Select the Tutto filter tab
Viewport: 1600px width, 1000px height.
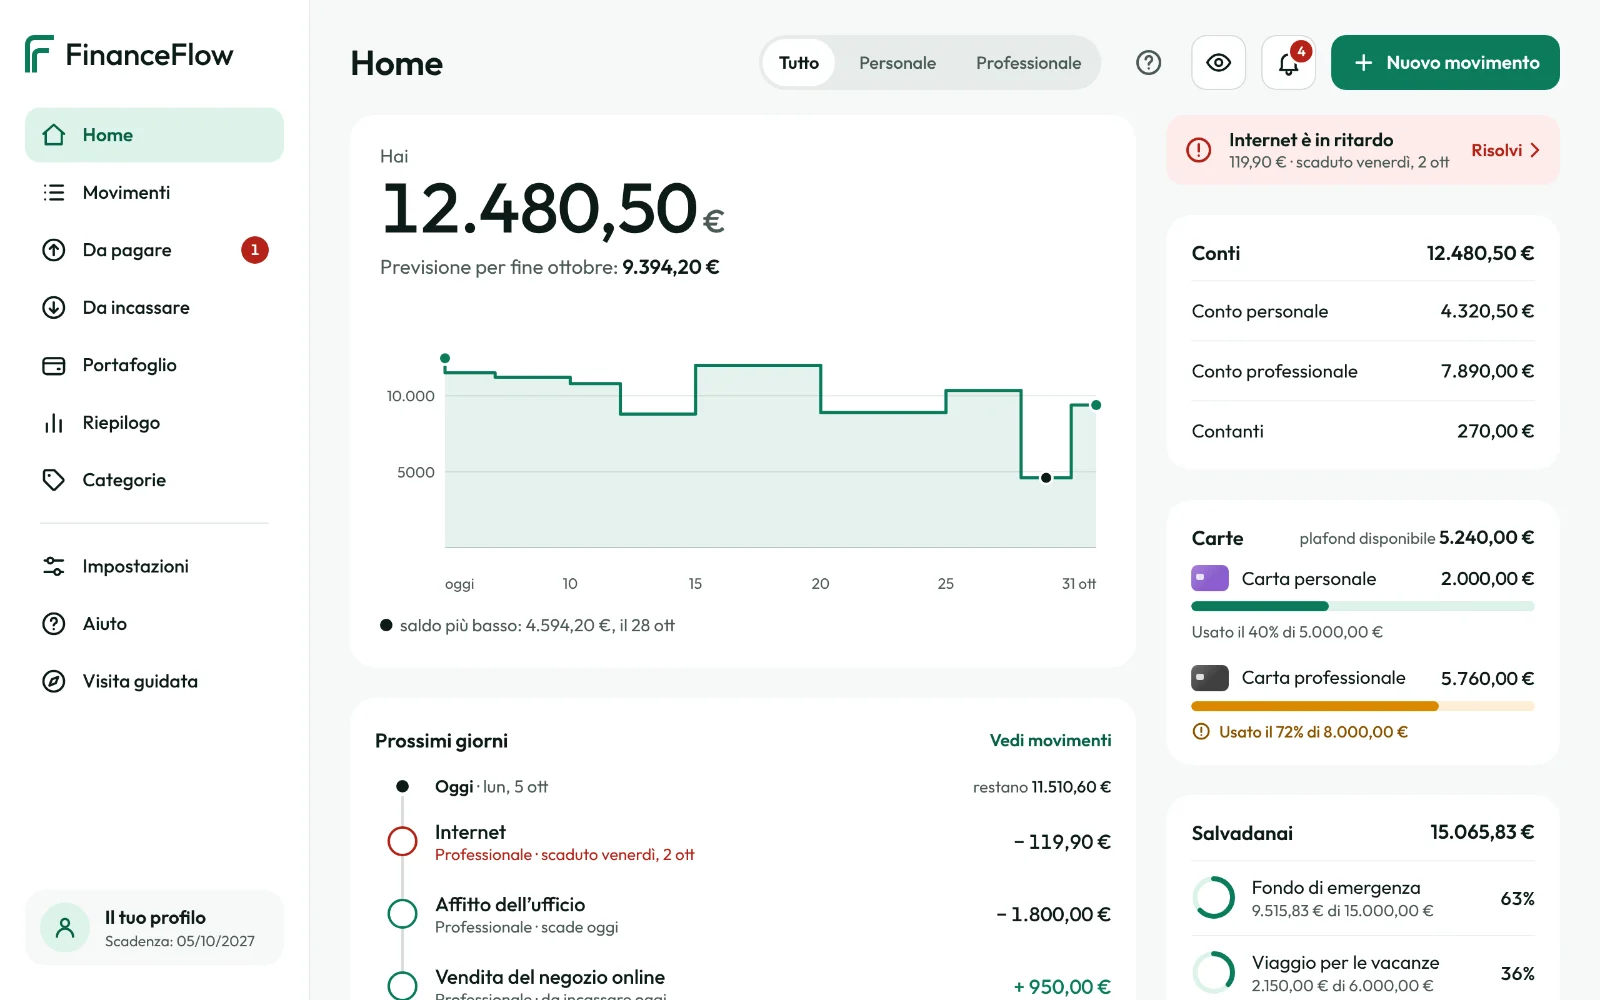(799, 63)
